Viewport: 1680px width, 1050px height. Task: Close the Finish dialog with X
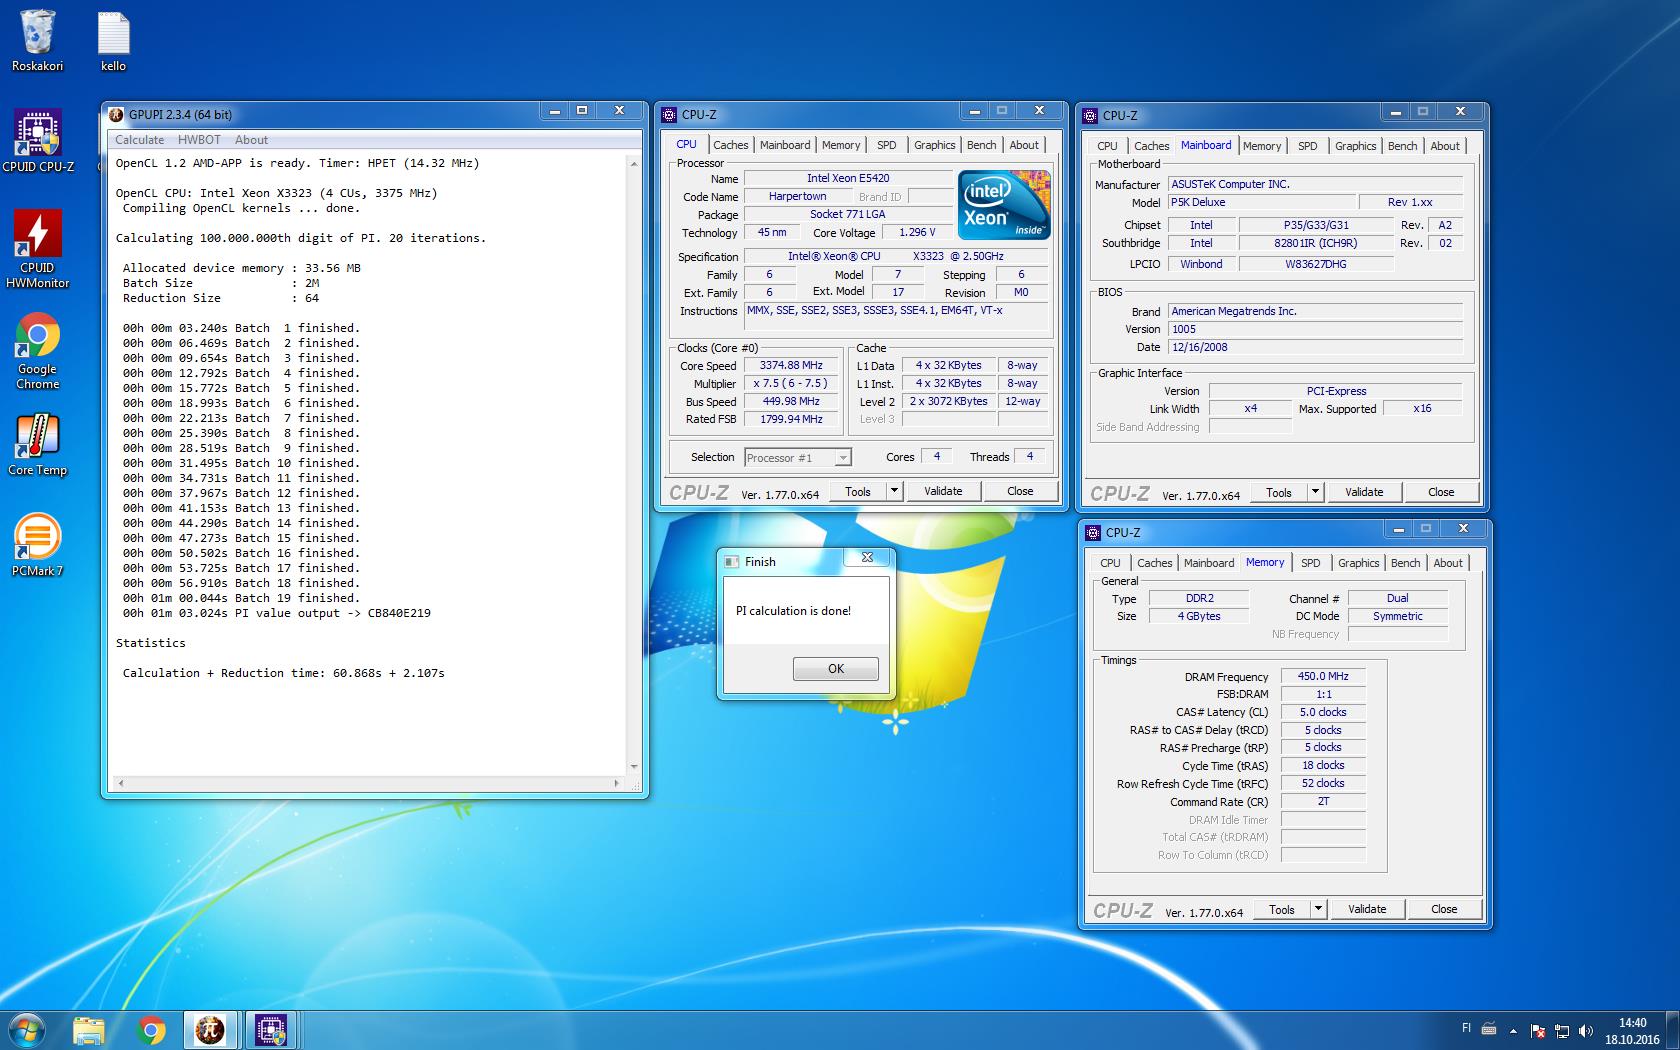[867, 558]
